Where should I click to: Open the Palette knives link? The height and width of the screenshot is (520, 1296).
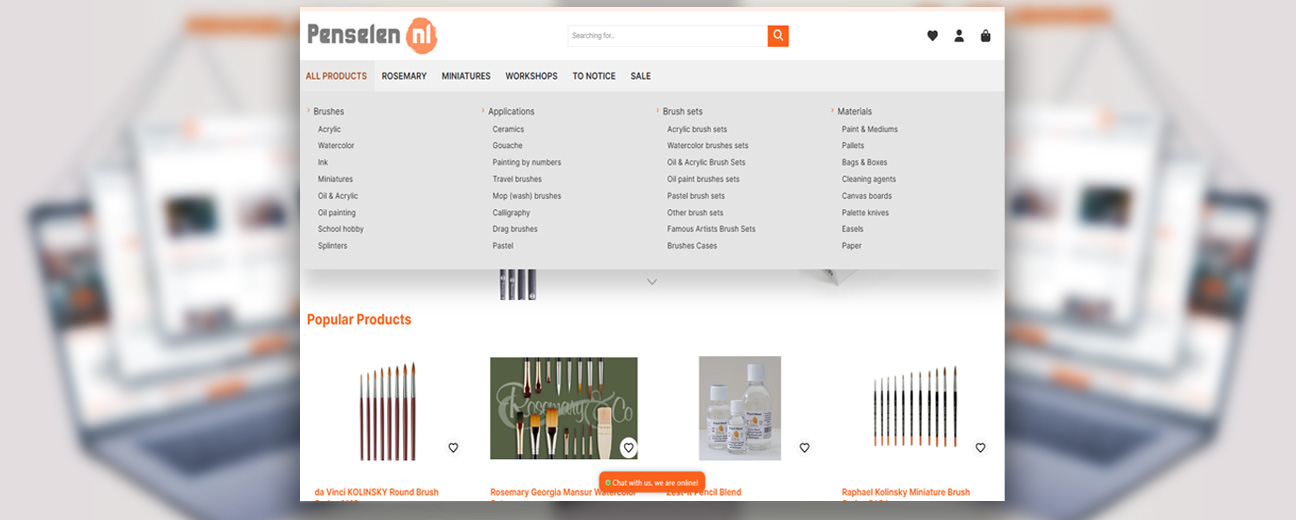[x=865, y=213]
